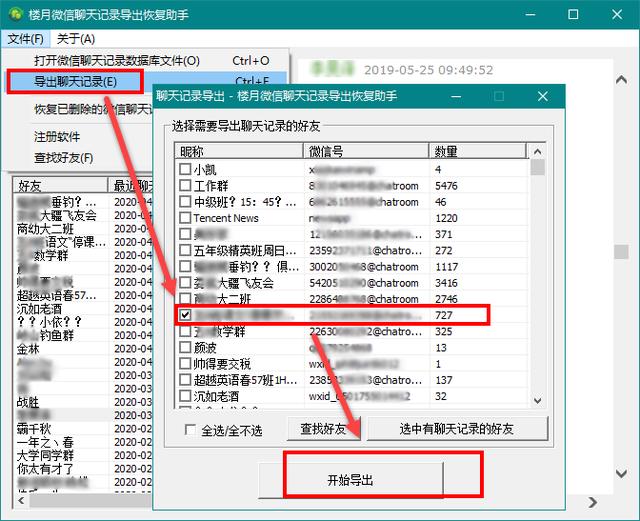Maximize the chat export dialog
640x521 pixels.
pos(498,97)
